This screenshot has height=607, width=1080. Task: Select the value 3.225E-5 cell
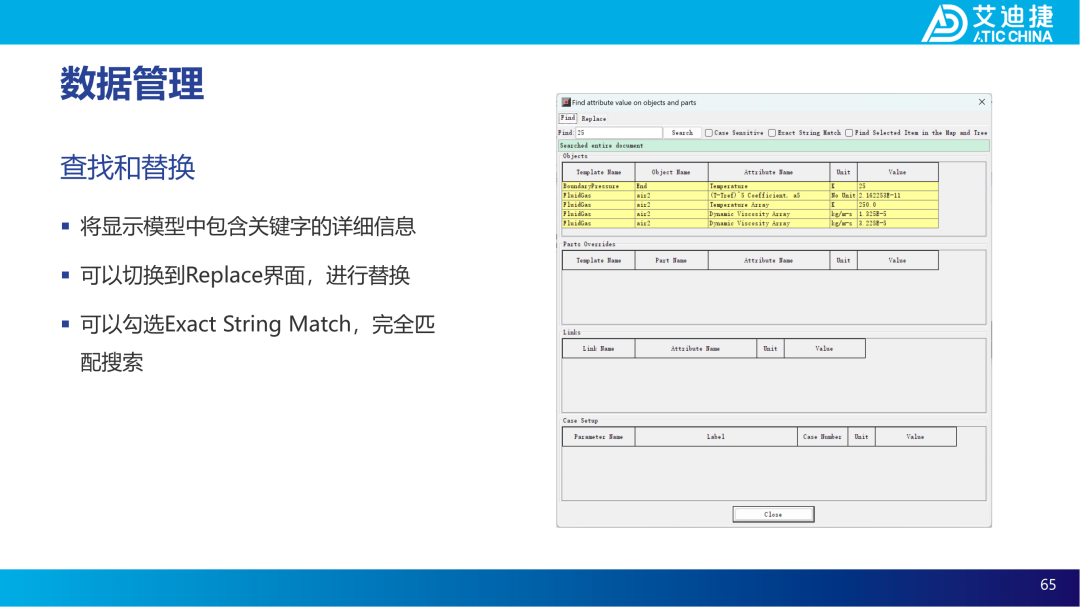coord(897,223)
